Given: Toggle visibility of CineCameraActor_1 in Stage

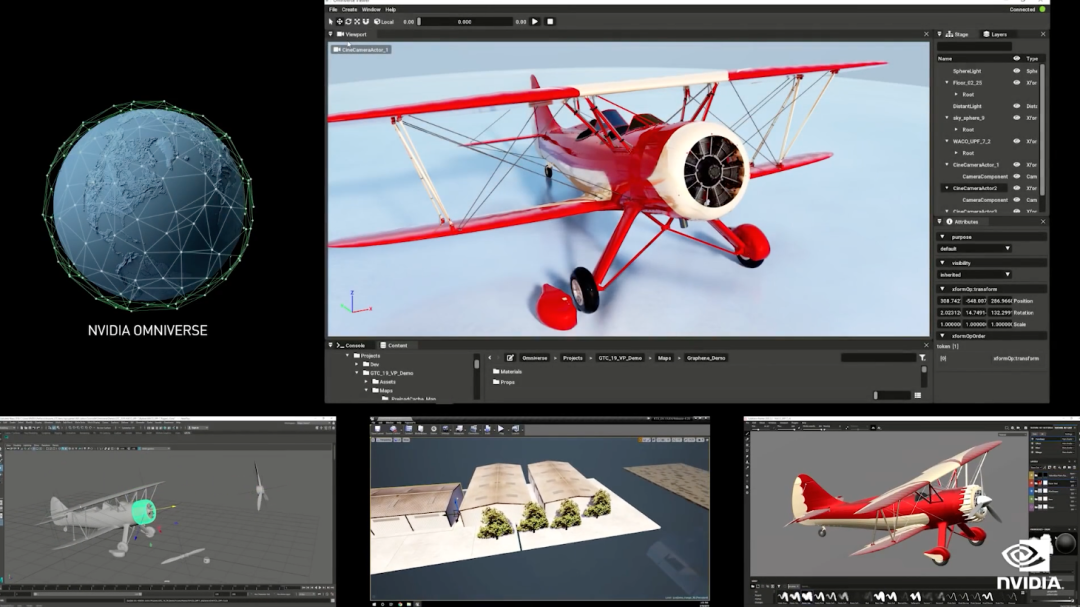Looking at the screenshot, I should pyautogui.click(x=1017, y=165).
